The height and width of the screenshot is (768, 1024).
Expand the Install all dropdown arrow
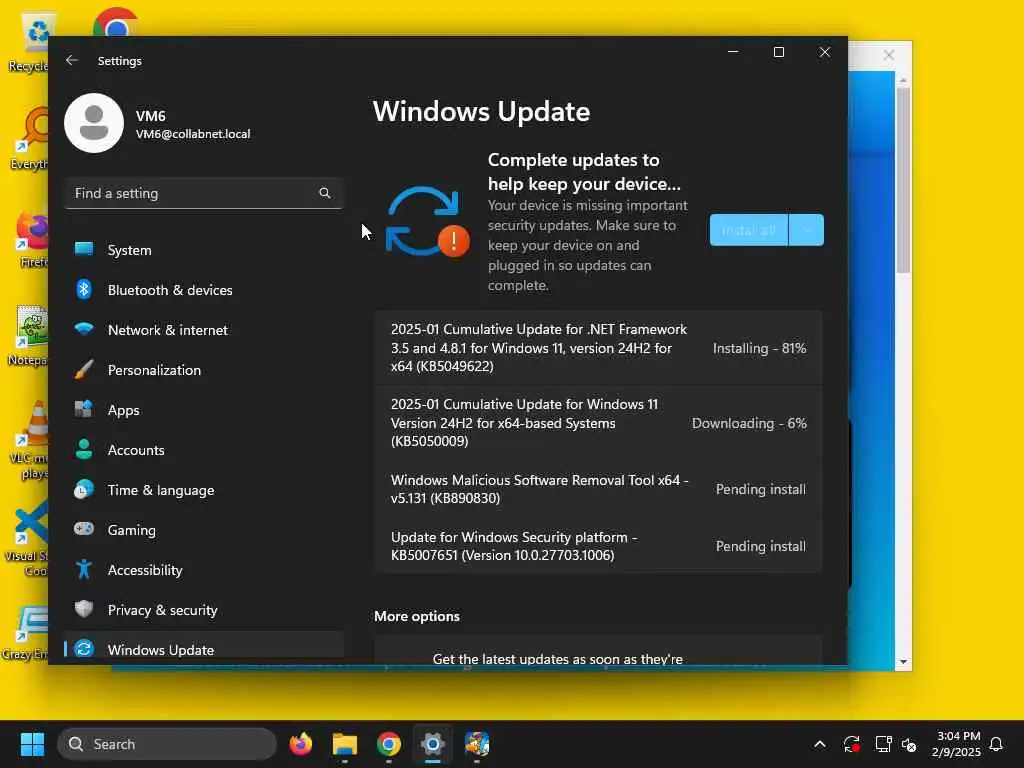pos(807,230)
